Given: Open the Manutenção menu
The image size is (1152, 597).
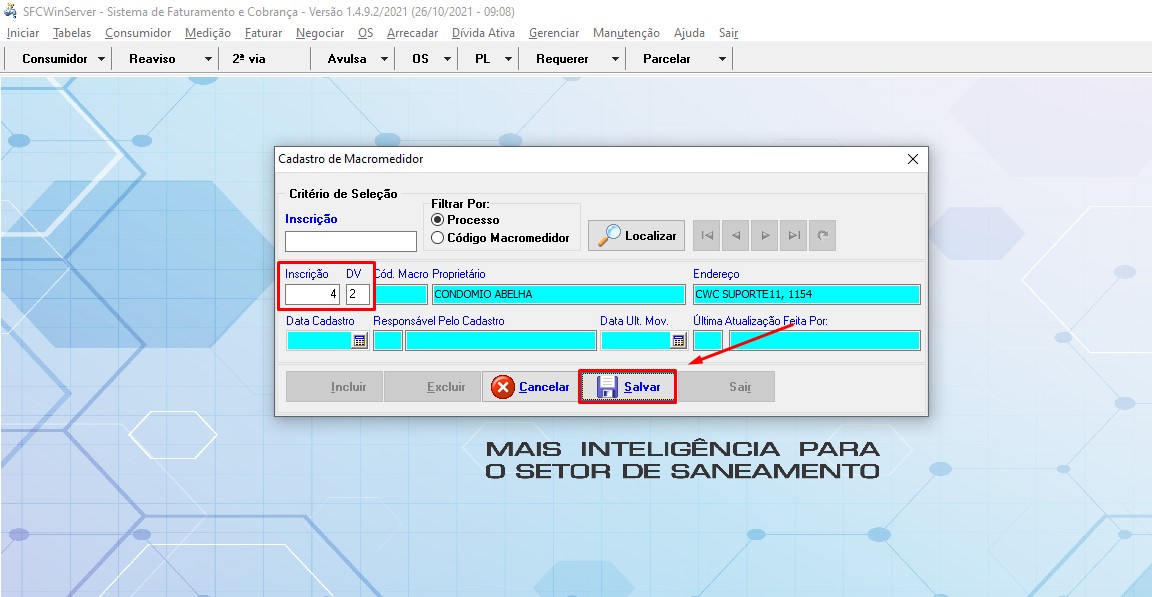Looking at the screenshot, I should coord(625,32).
